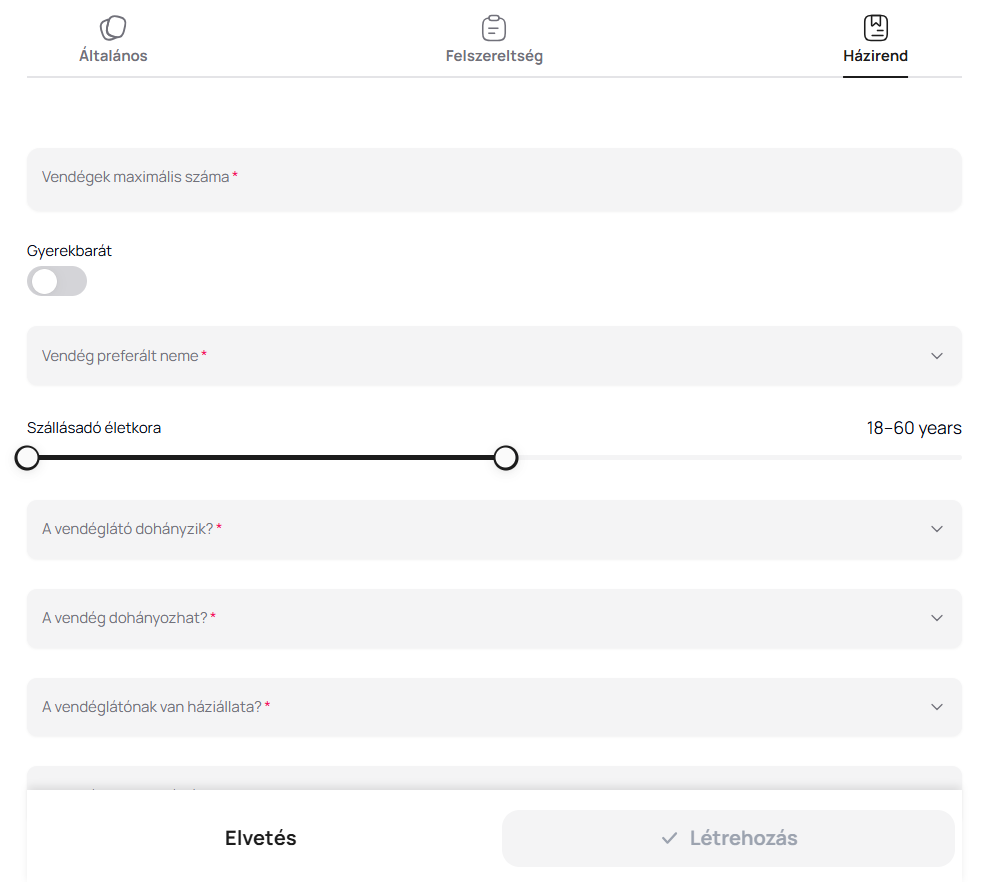This screenshot has width=997, height=882.
Task: Open the Vendég preferált neme dropdown
Action: [494, 356]
